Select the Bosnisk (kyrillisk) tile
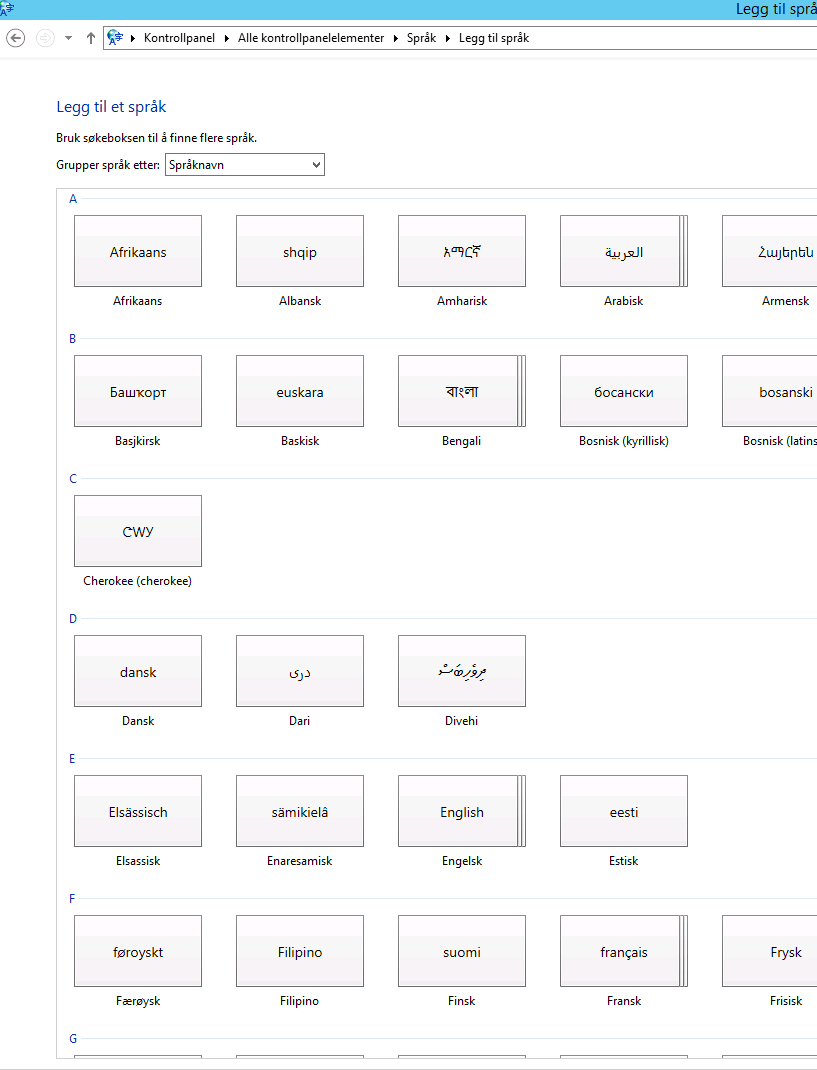 [x=624, y=391]
